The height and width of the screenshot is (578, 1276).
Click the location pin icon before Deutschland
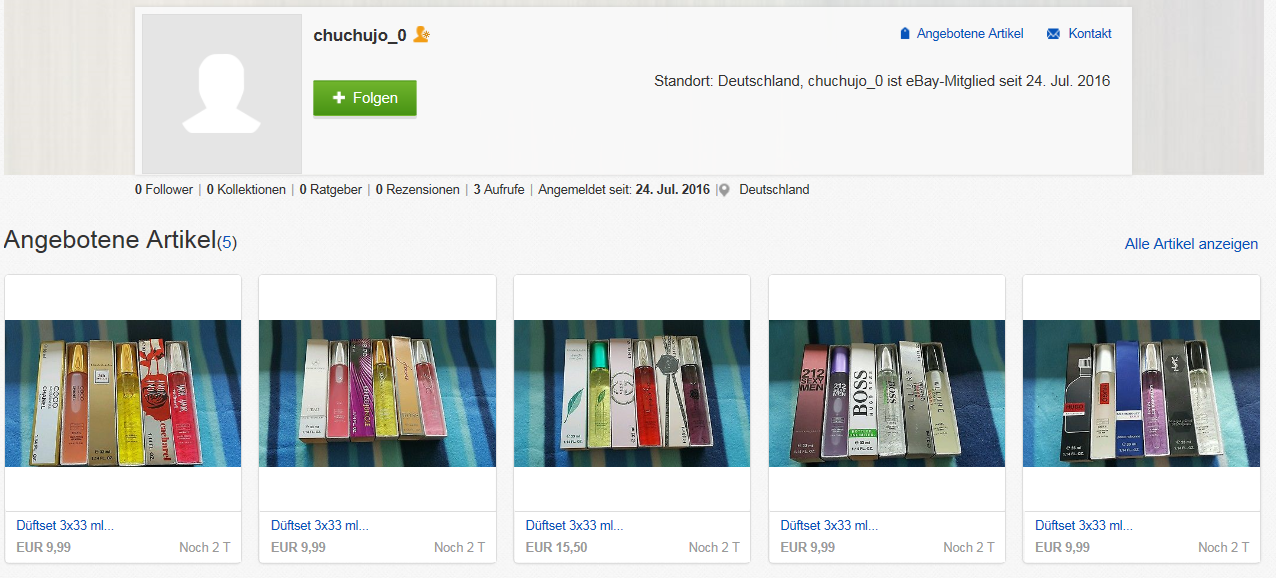(724, 190)
